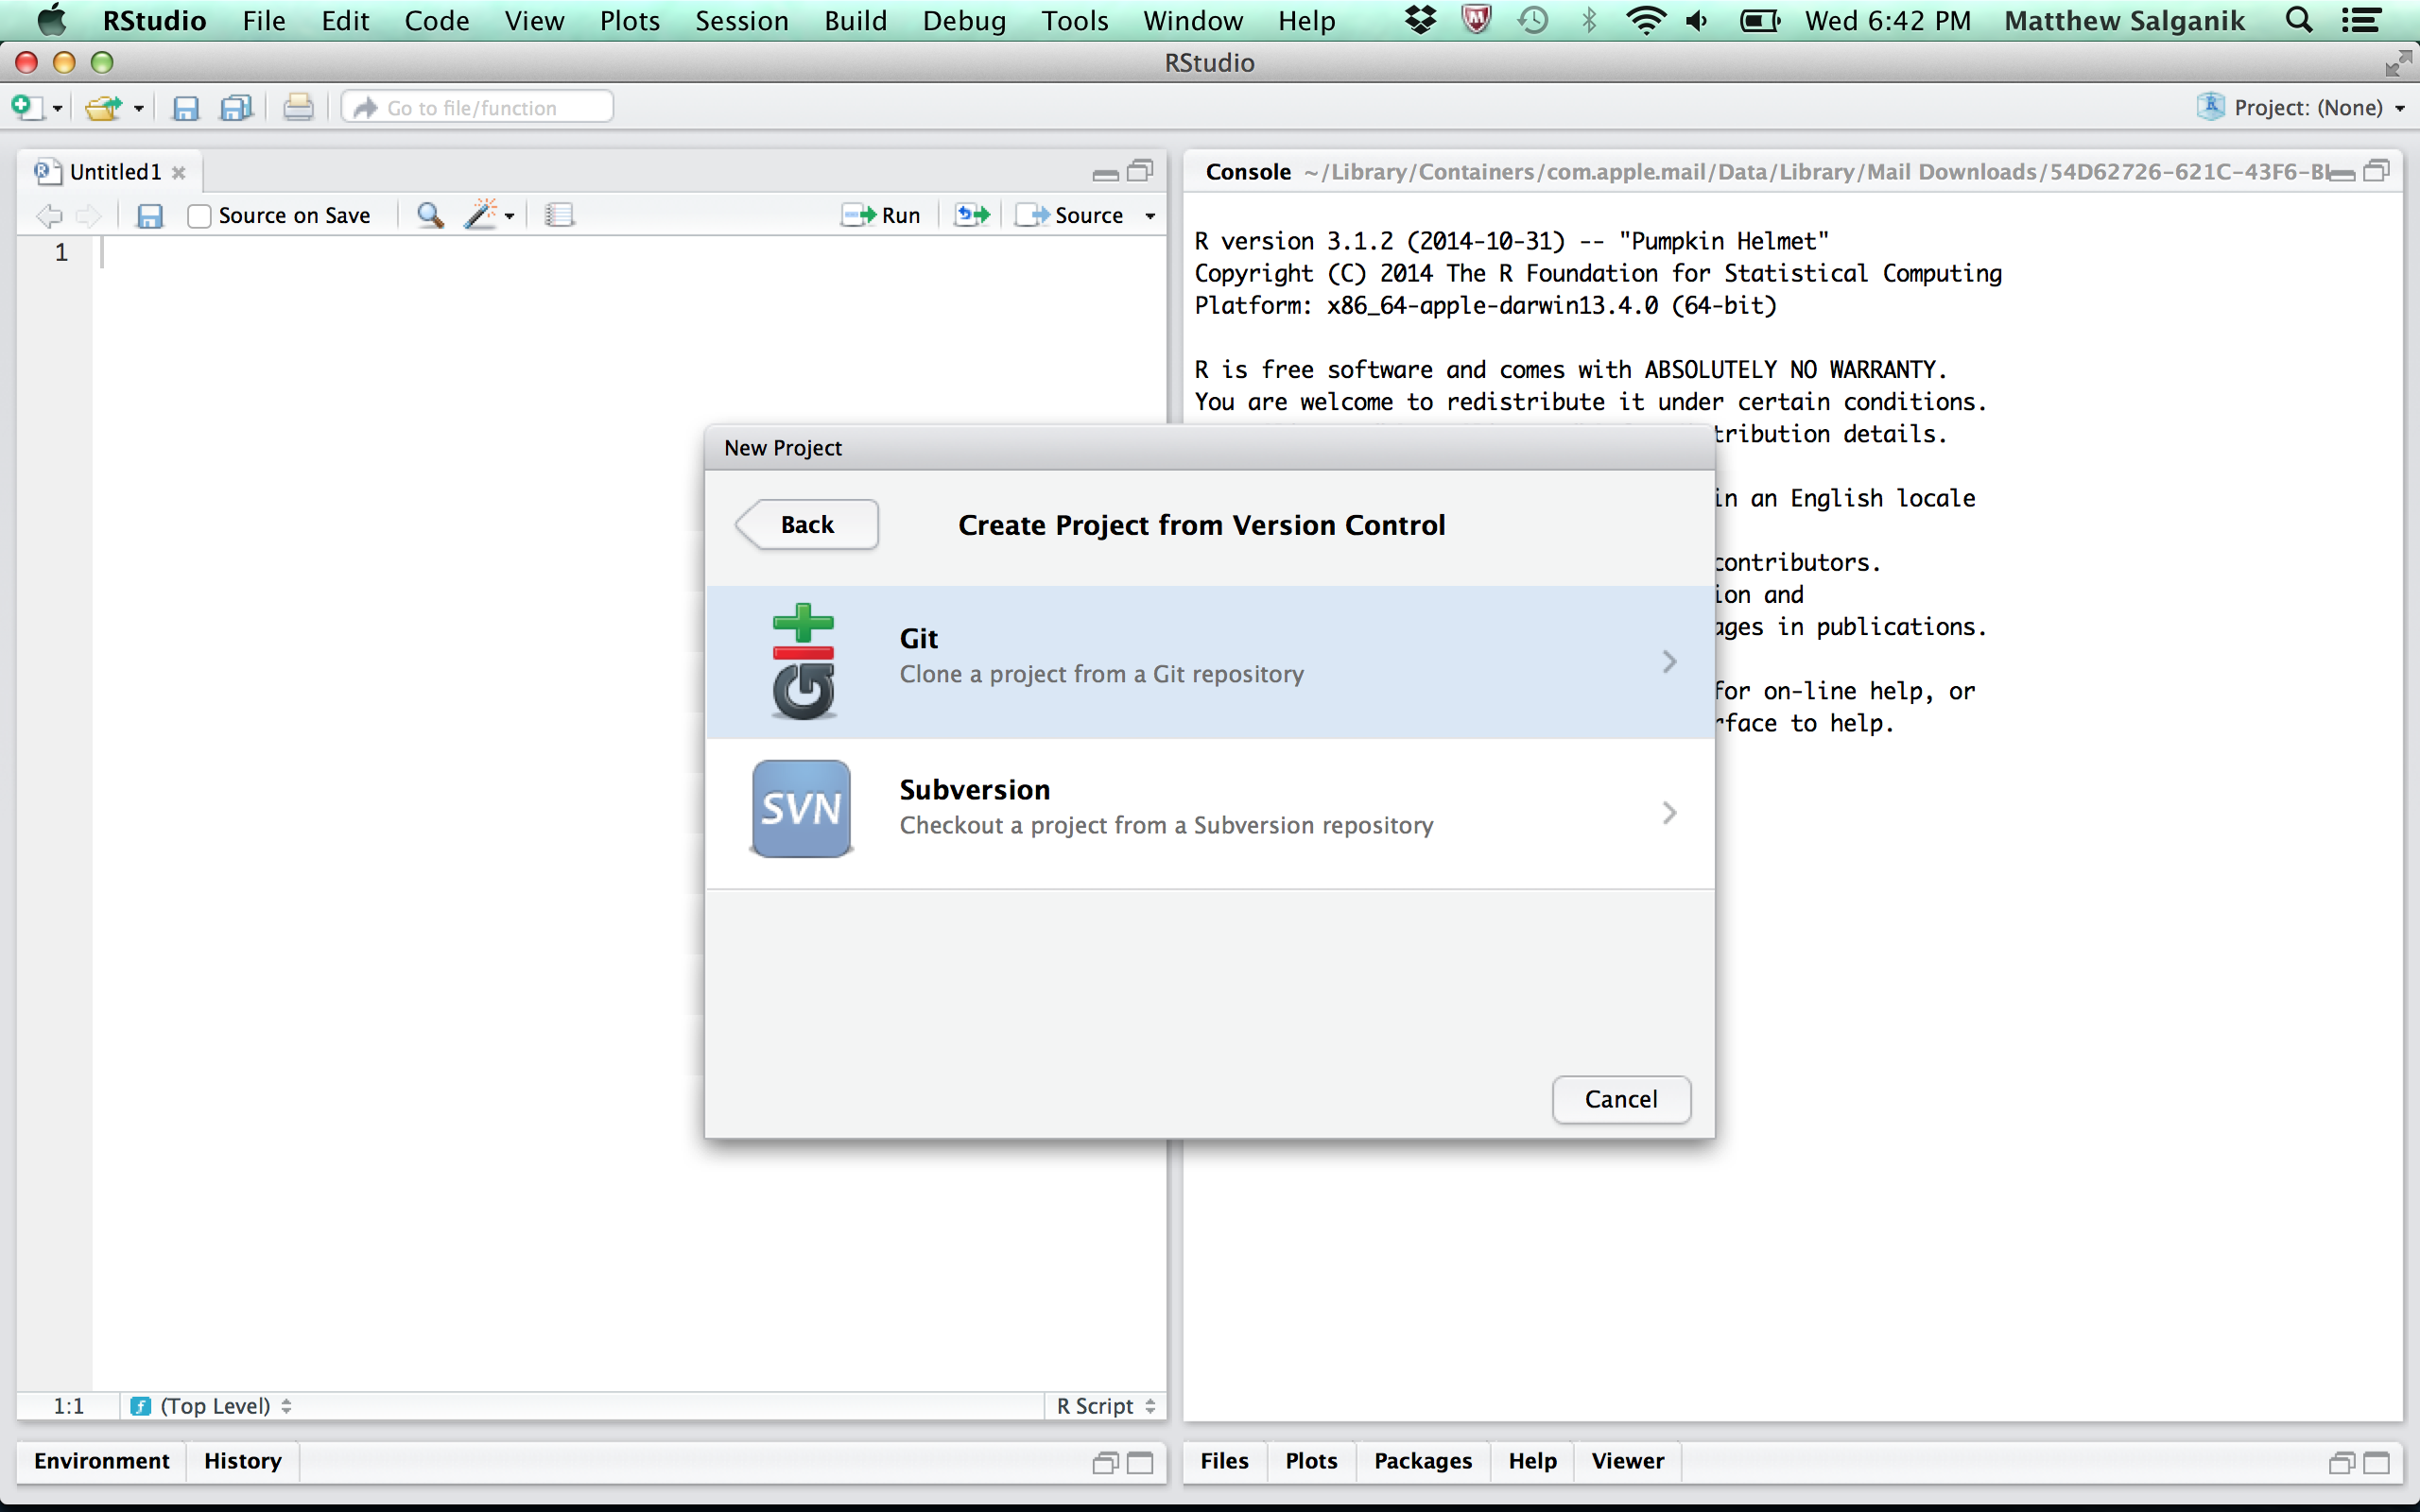Click the Back button in New Project dialog
The height and width of the screenshot is (1512, 2420).
point(807,525)
